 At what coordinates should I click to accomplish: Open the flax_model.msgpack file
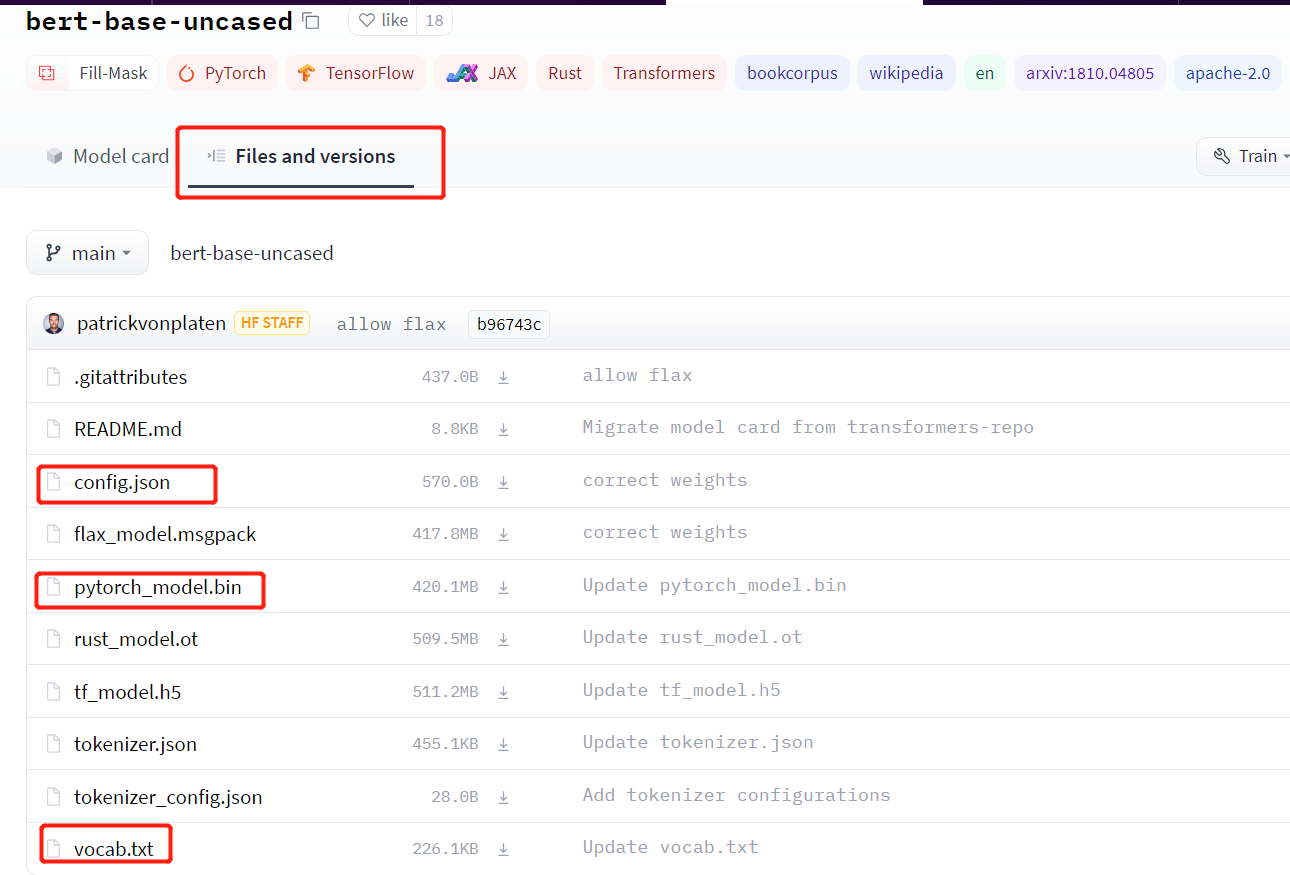click(x=165, y=534)
